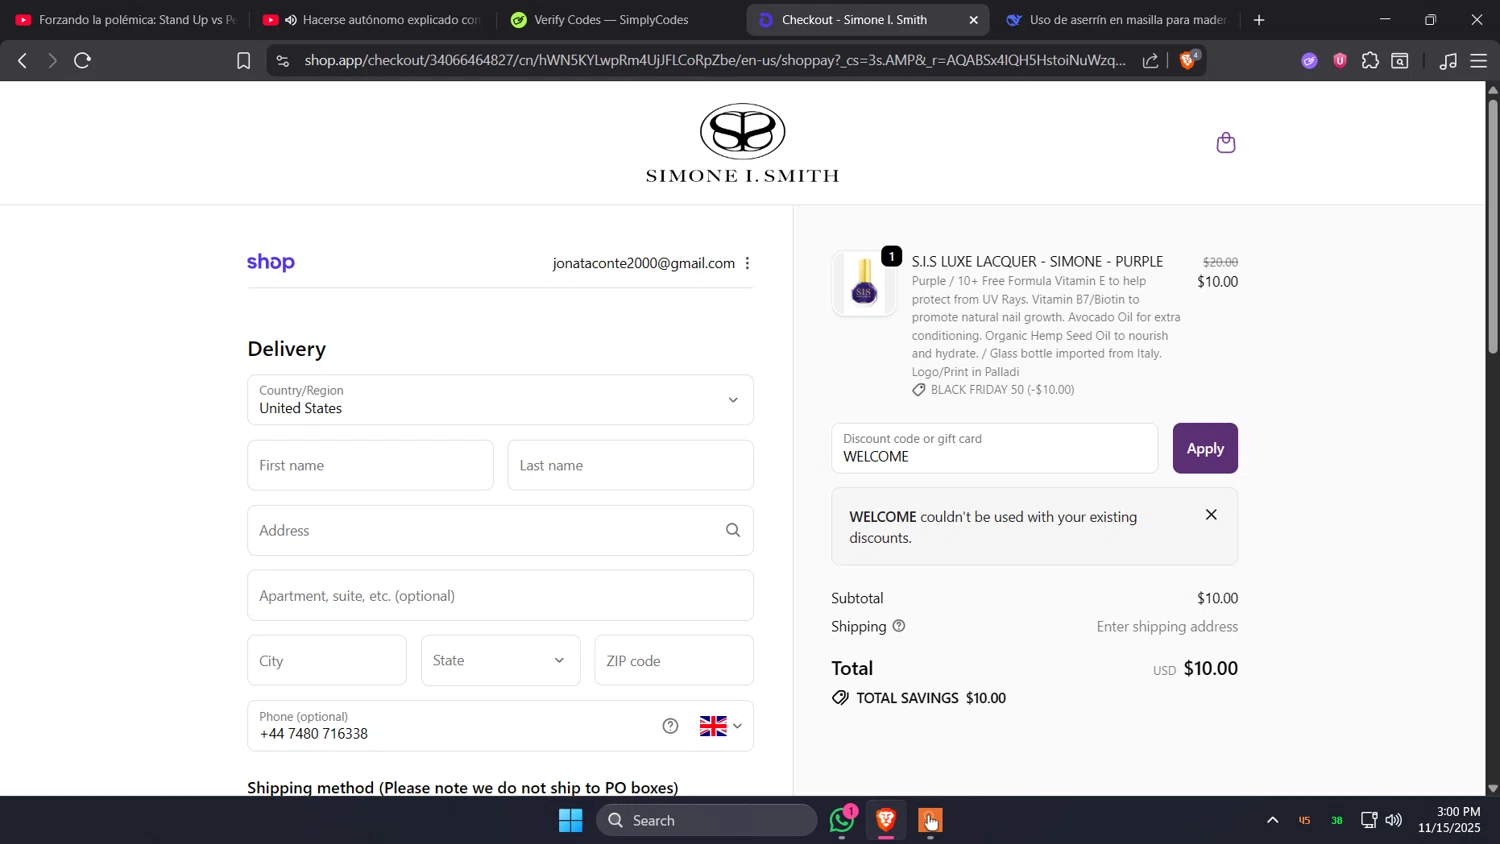Open volume control in system tray
Image resolution: width=1500 pixels, height=844 pixels.
tap(1394, 820)
